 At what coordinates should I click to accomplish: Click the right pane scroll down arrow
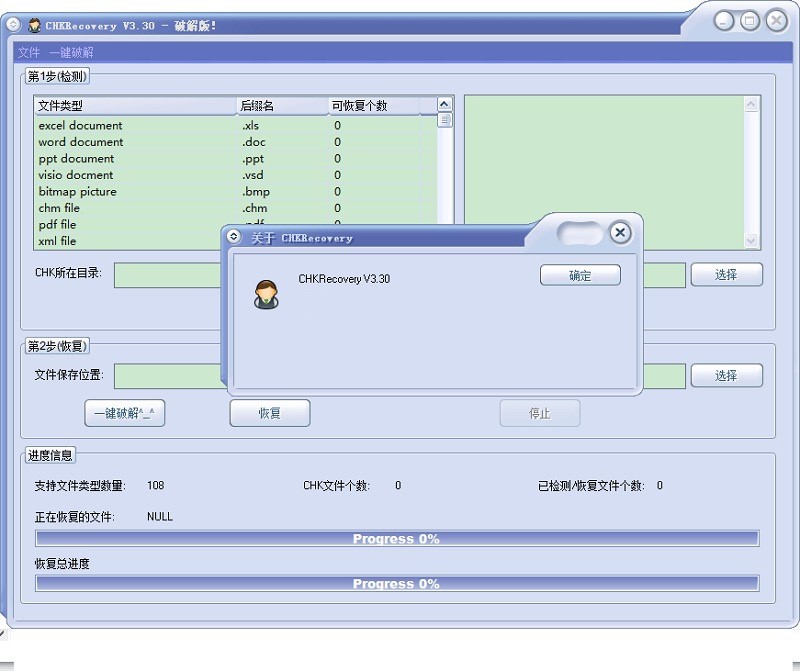[x=751, y=240]
